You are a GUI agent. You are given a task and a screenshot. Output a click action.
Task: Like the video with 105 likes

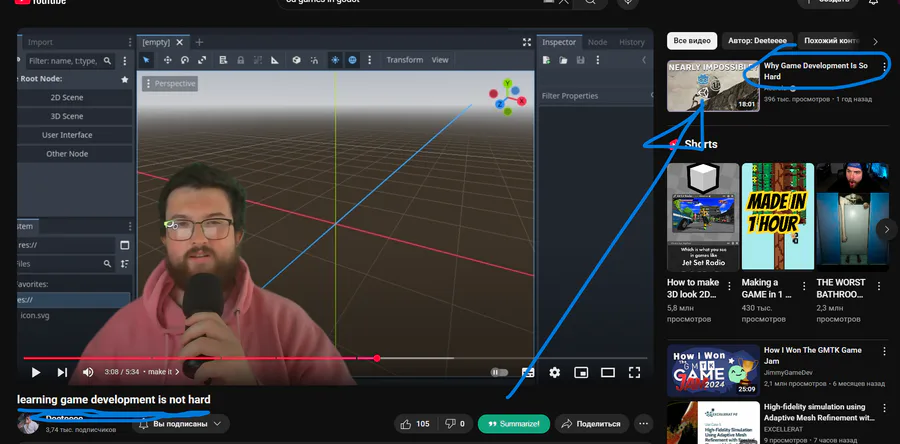pos(415,424)
